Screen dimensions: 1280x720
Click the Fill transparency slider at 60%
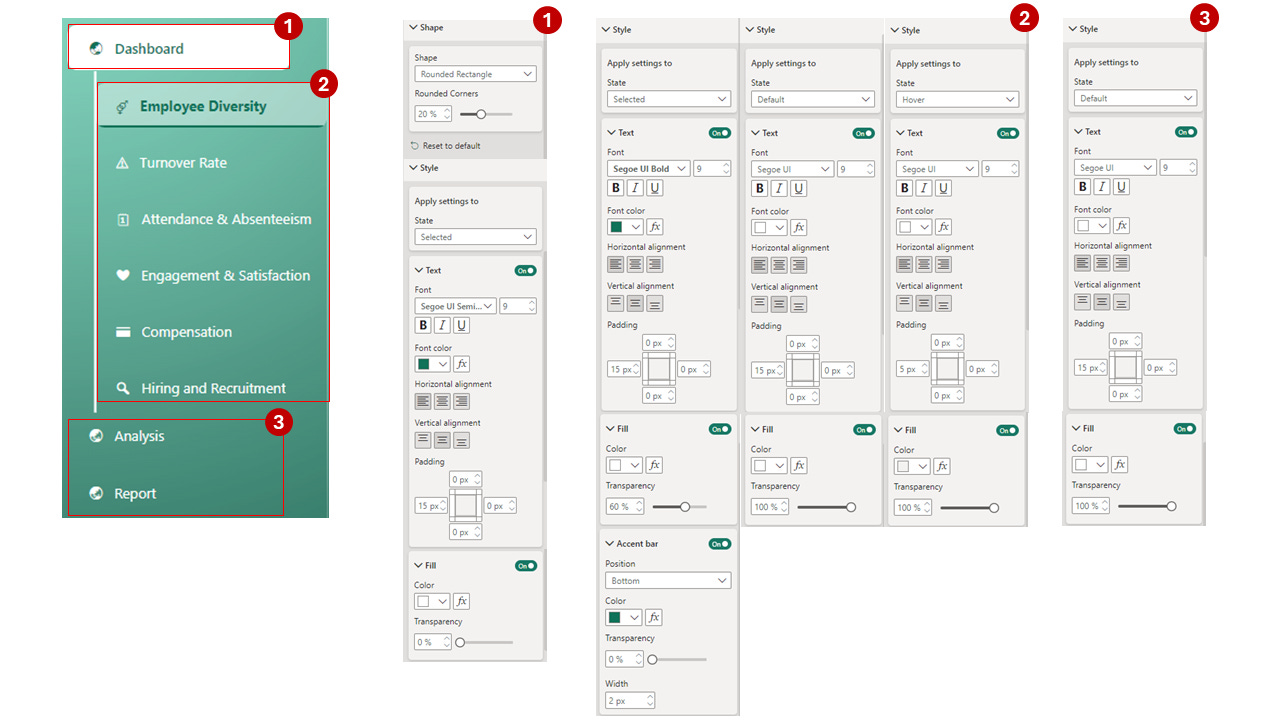tap(678, 506)
